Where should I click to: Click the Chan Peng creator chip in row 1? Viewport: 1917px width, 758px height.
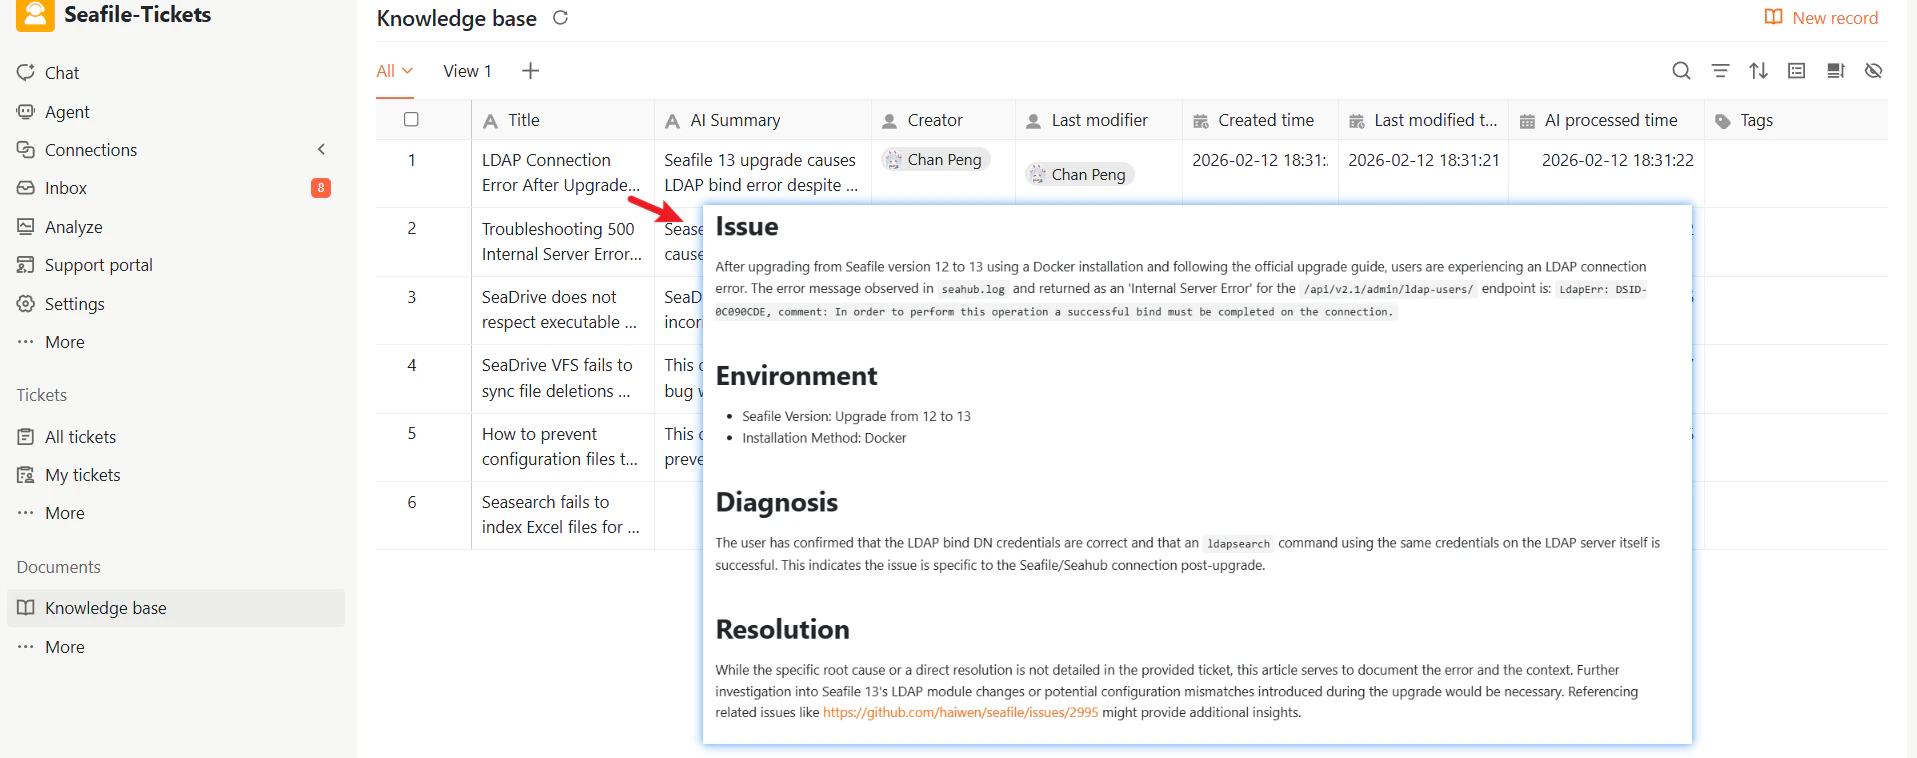tap(936, 160)
